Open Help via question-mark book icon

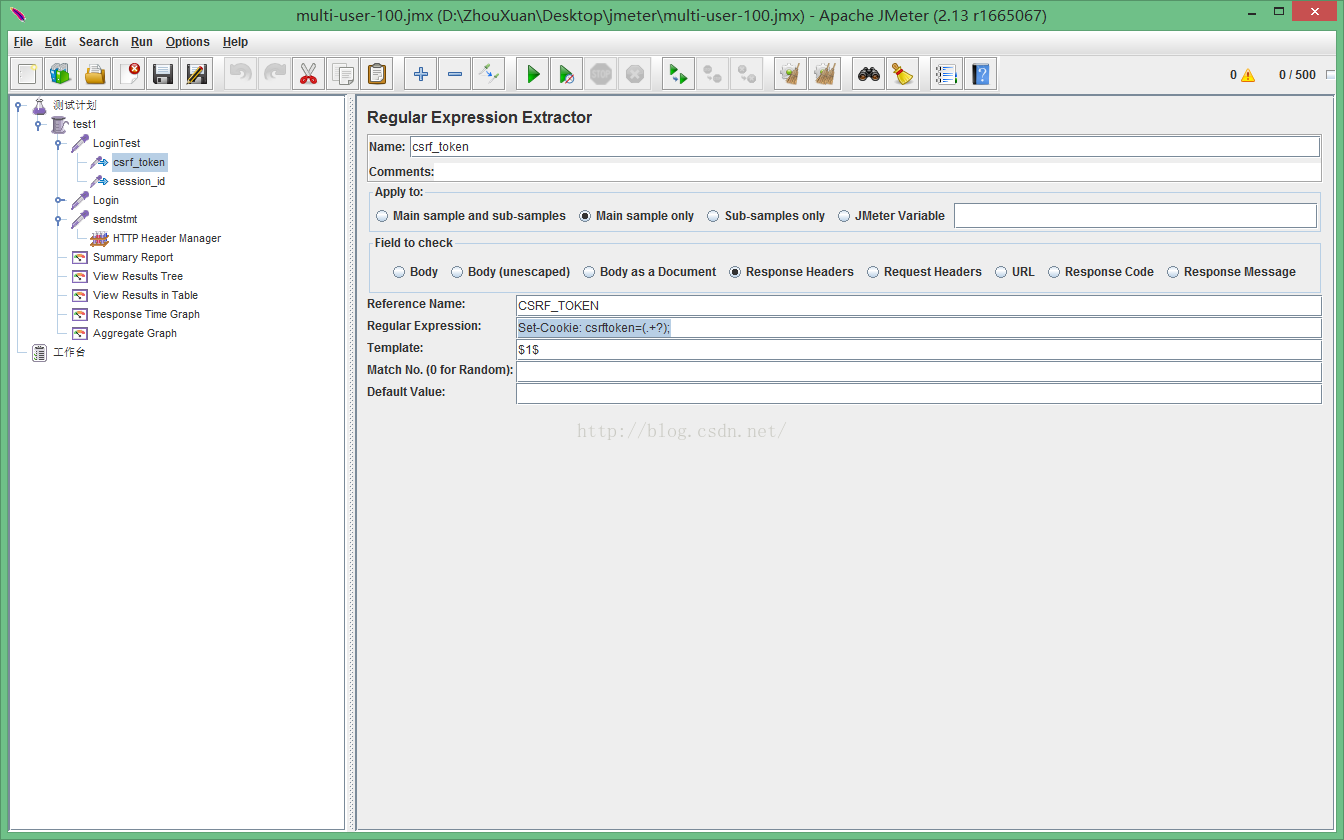coord(981,74)
